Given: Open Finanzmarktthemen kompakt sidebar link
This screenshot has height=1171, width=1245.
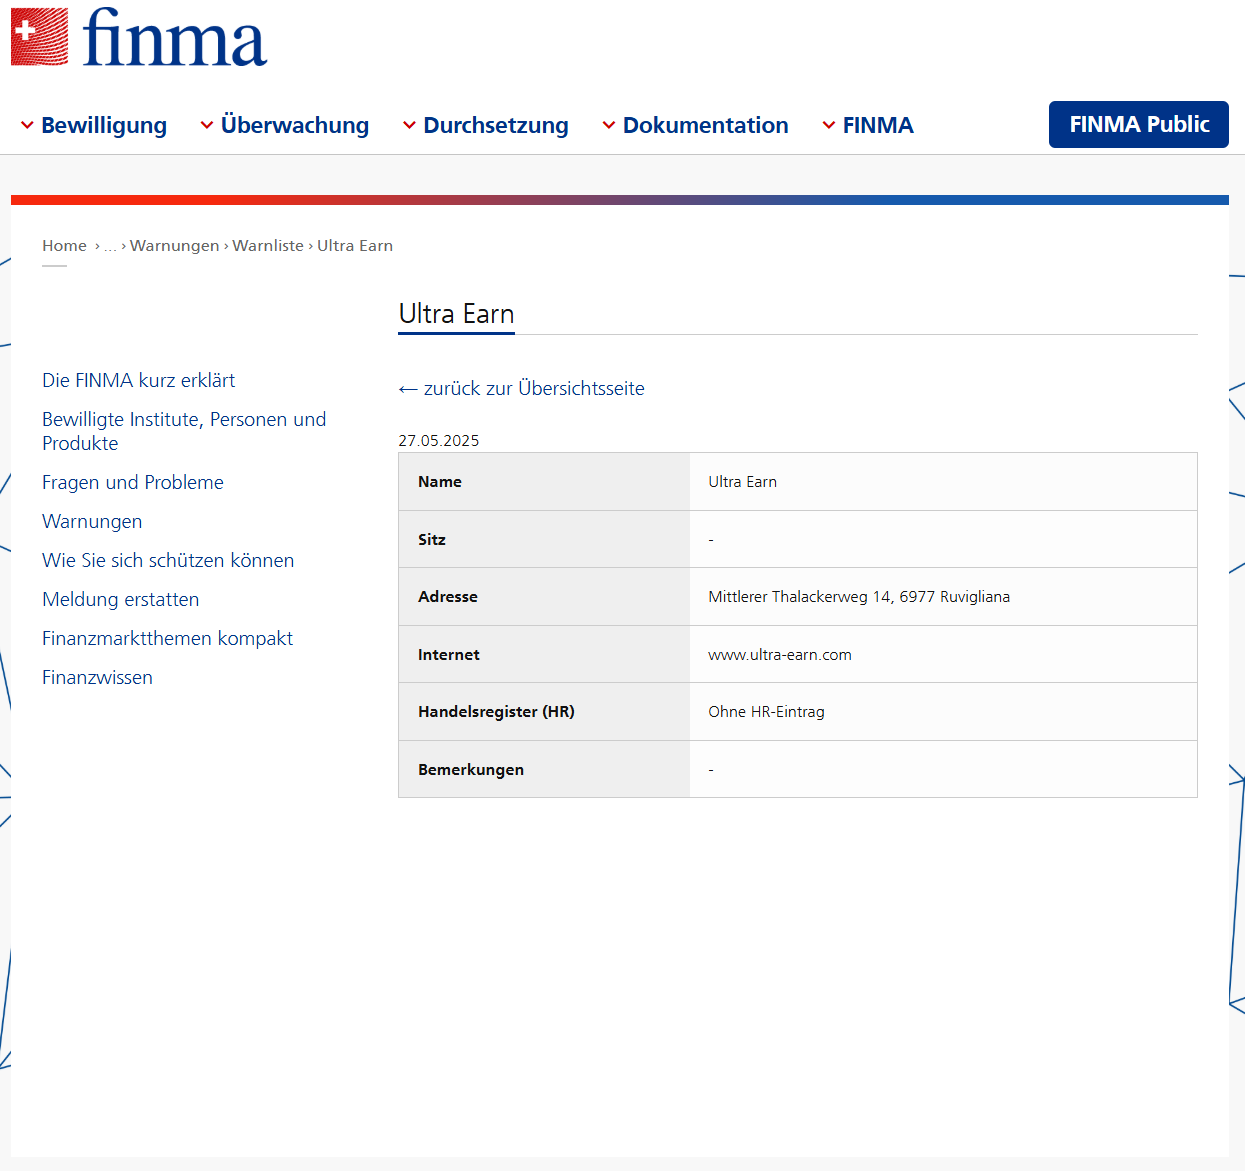Looking at the screenshot, I should tap(168, 638).
